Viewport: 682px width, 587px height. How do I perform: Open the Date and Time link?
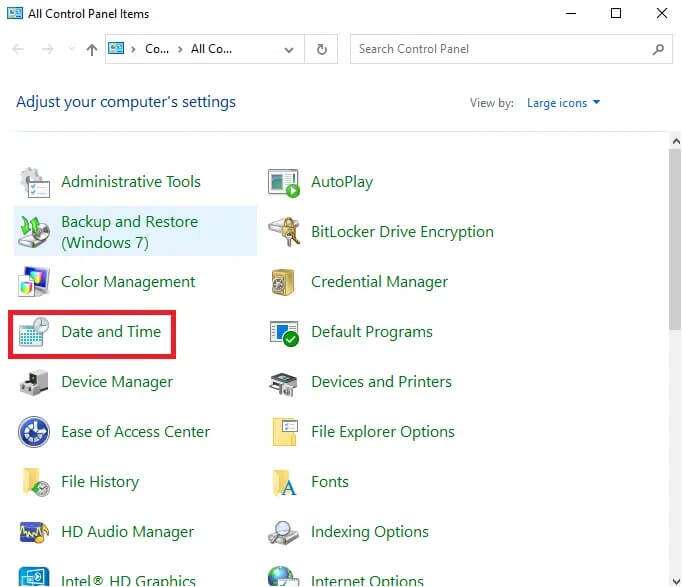point(111,332)
